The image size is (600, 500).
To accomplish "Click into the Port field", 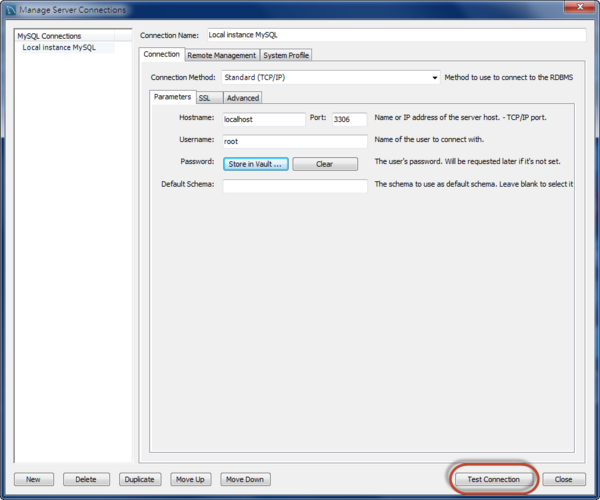I will (348, 119).
